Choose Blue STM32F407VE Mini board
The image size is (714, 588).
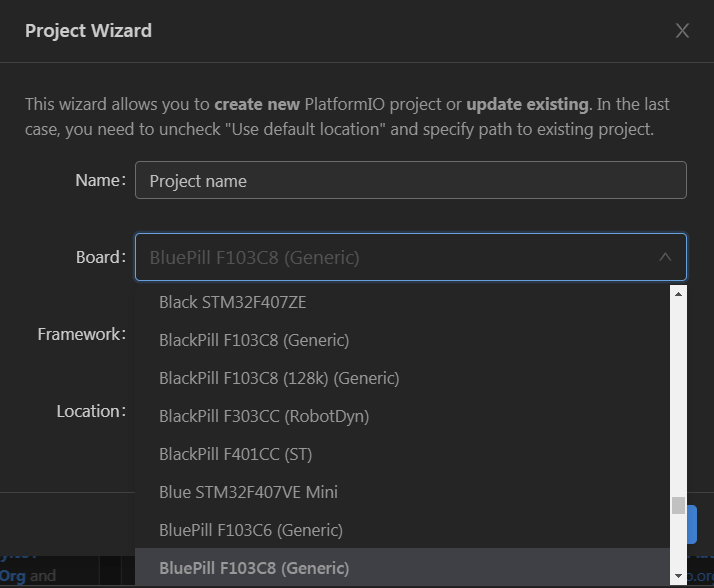402,492
